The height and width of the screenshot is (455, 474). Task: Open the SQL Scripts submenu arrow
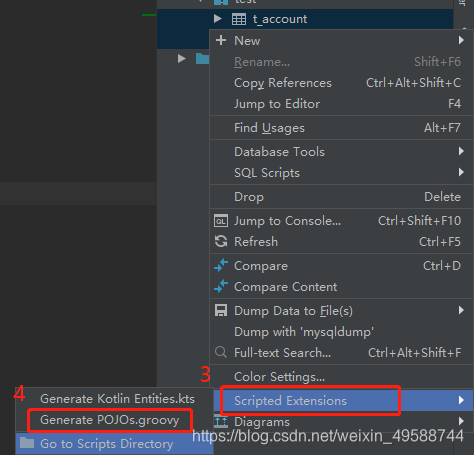click(x=461, y=172)
